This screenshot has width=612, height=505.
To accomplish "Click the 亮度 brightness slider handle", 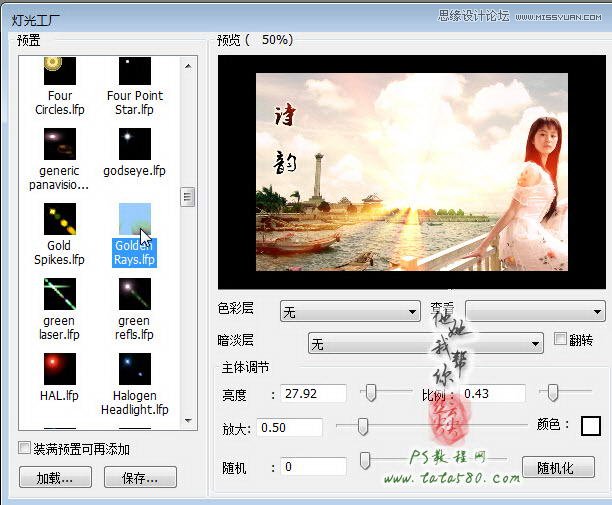I will [370, 393].
